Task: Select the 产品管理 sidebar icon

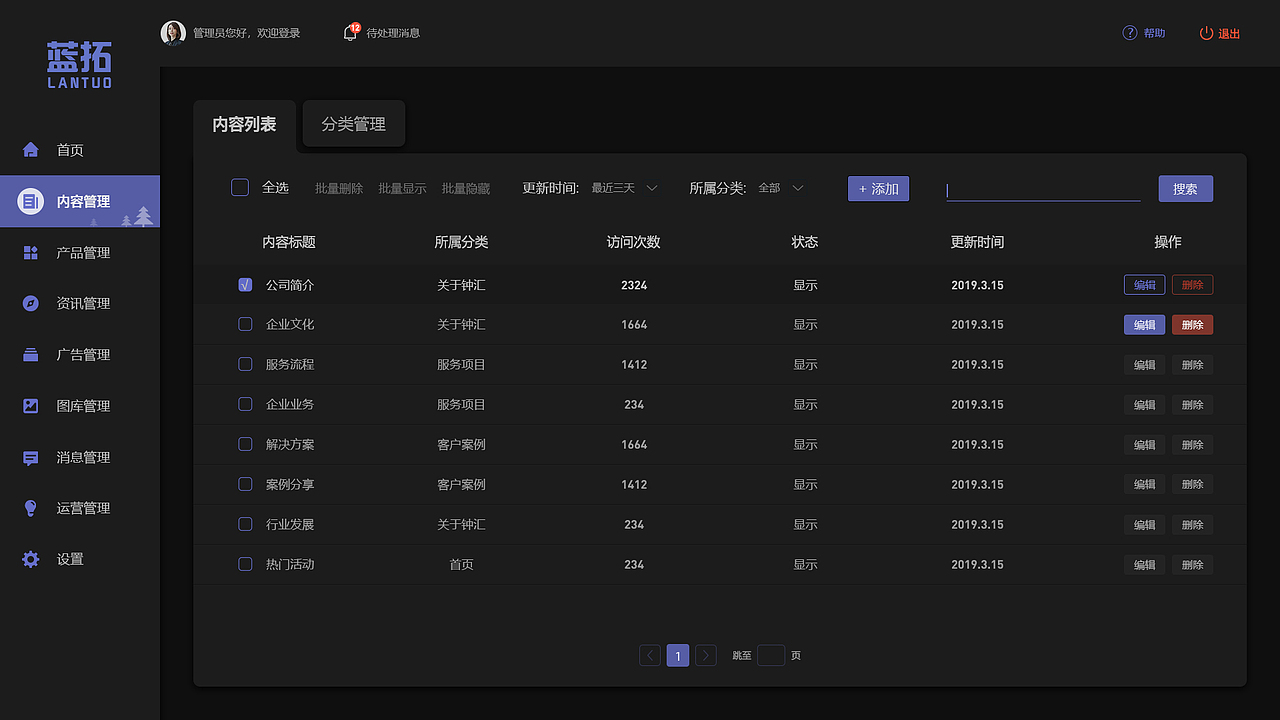Action: 30,252
